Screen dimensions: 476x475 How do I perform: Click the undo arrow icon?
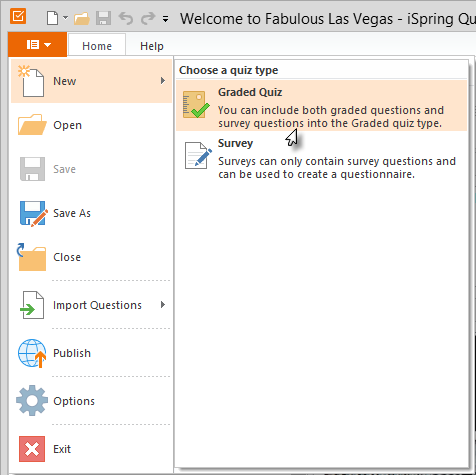click(126, 18)
